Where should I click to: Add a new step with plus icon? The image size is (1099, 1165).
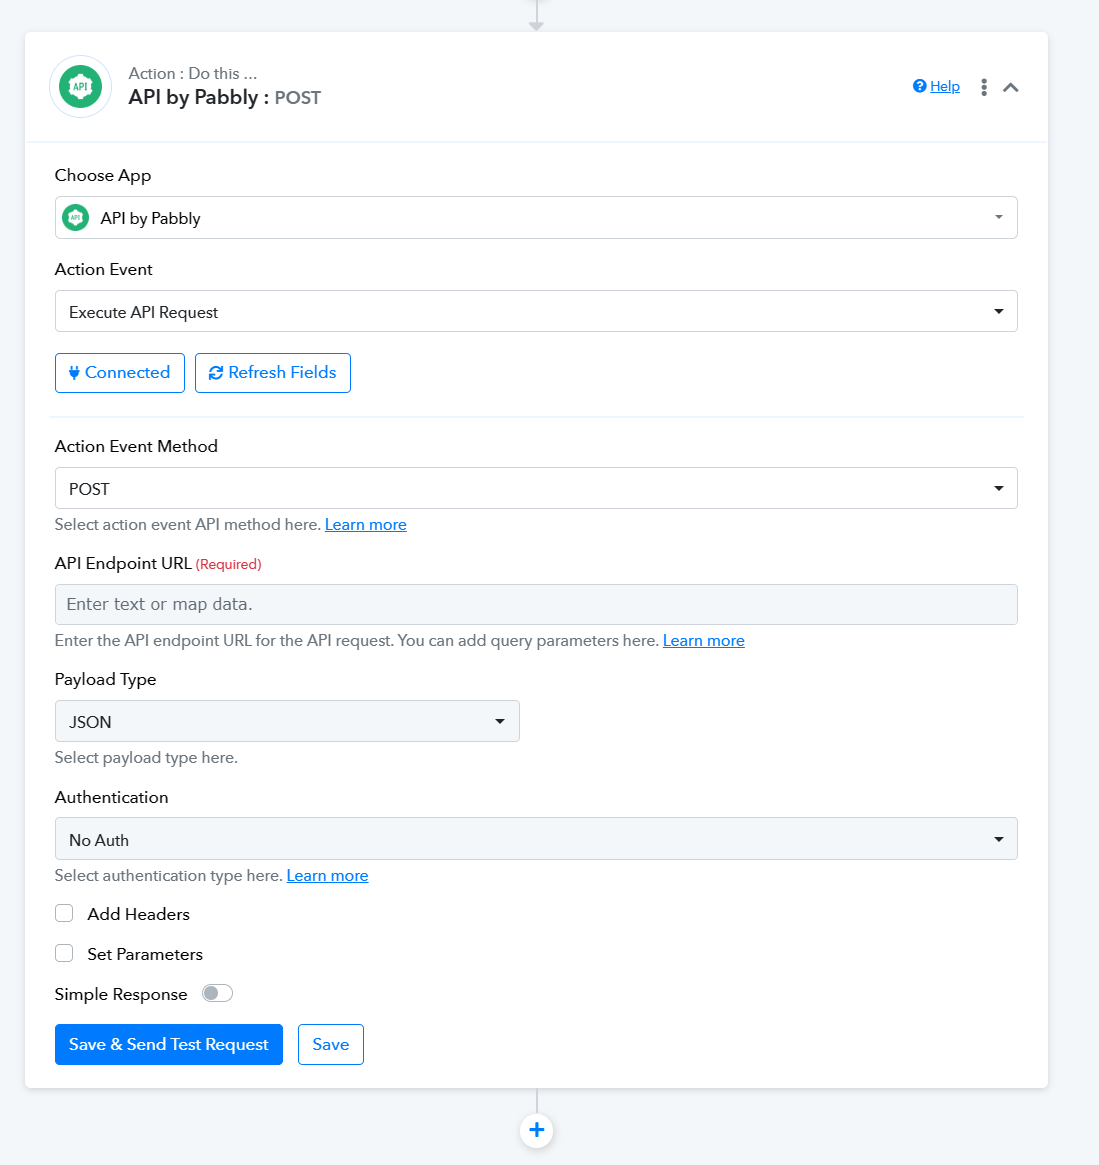tap(536, 1130)
